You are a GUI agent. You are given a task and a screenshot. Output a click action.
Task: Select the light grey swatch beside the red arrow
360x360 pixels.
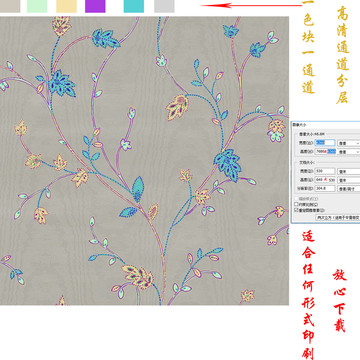click(164, 6)
